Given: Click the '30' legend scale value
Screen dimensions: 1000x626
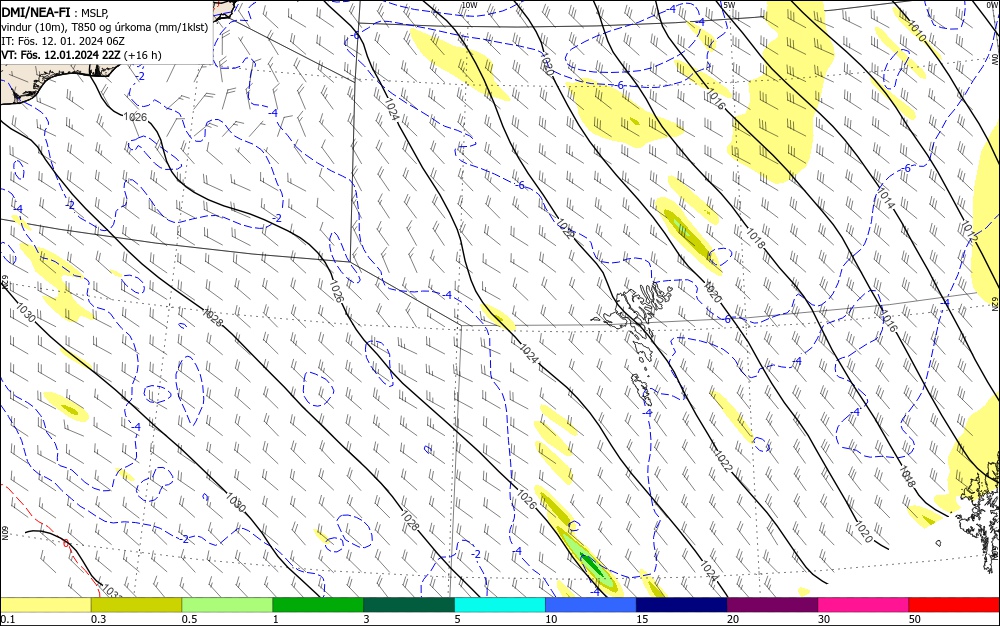Looking at the screenshot, I should (x=824, y=619).
